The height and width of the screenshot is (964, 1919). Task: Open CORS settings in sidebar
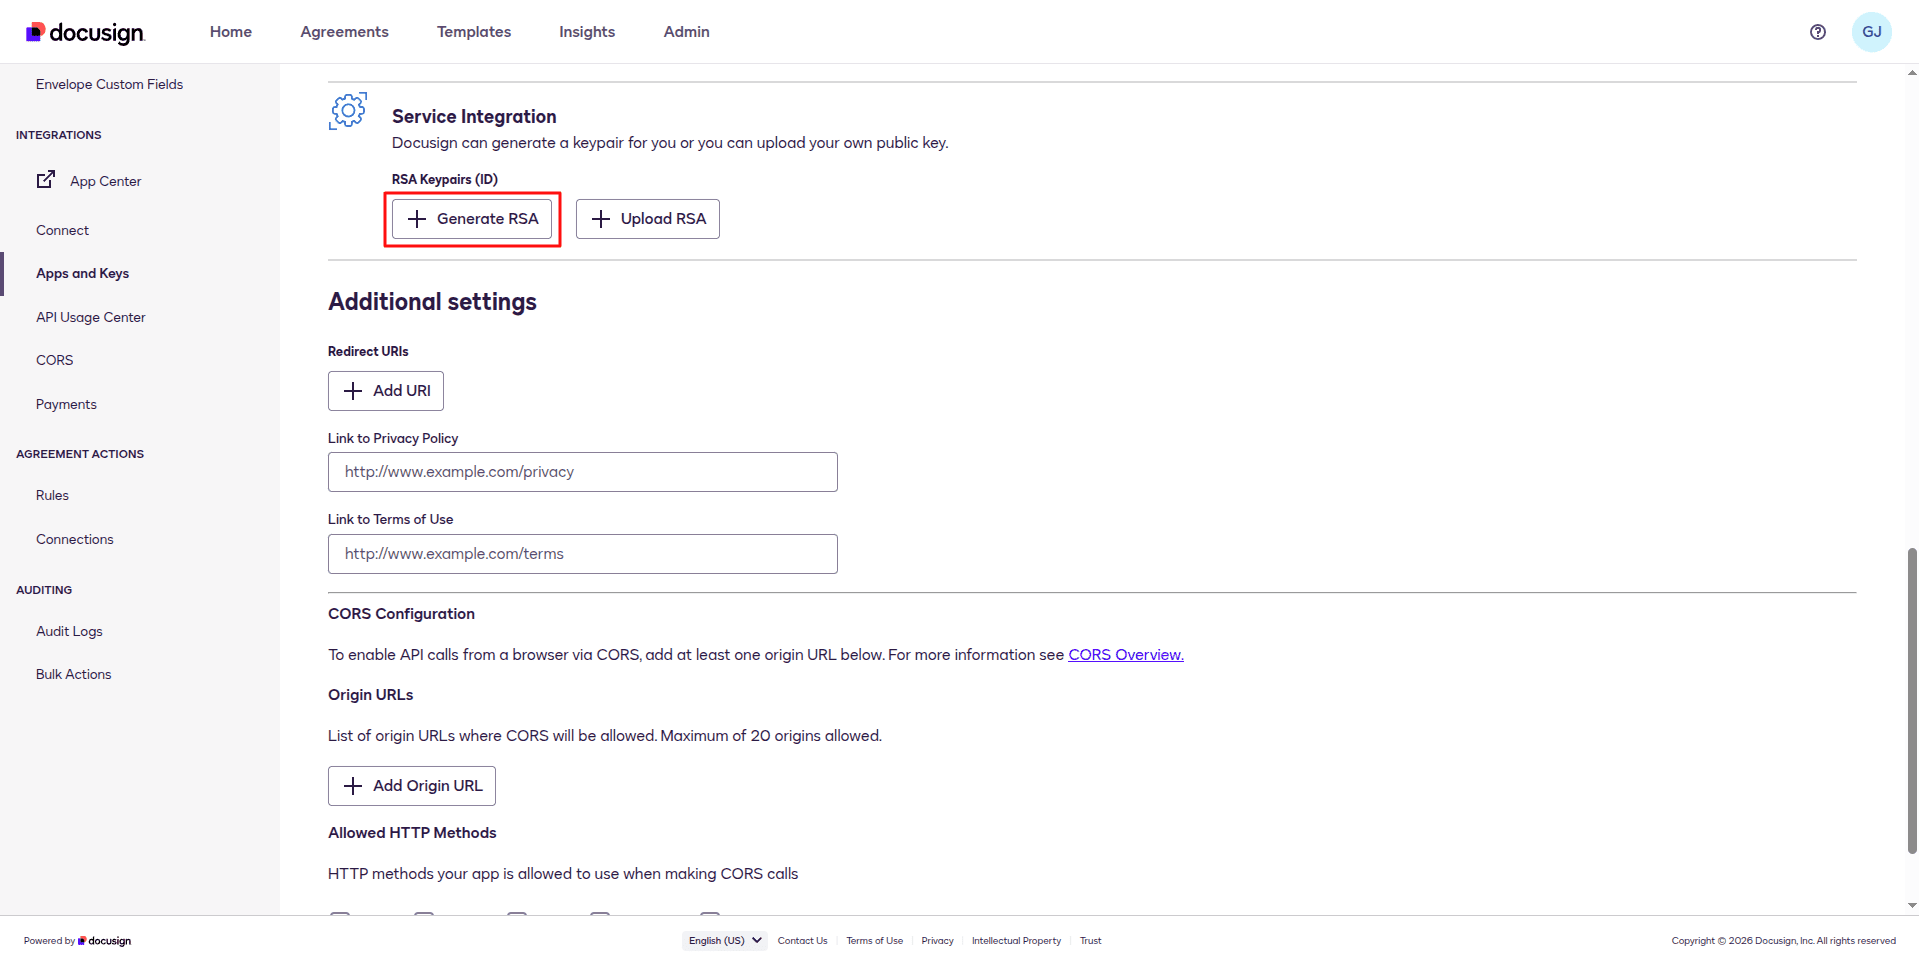tap(55, 360)
